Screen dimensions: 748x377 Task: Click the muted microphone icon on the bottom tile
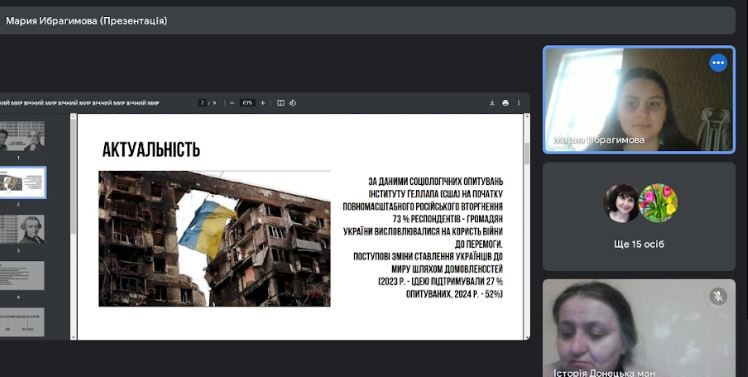718,296
